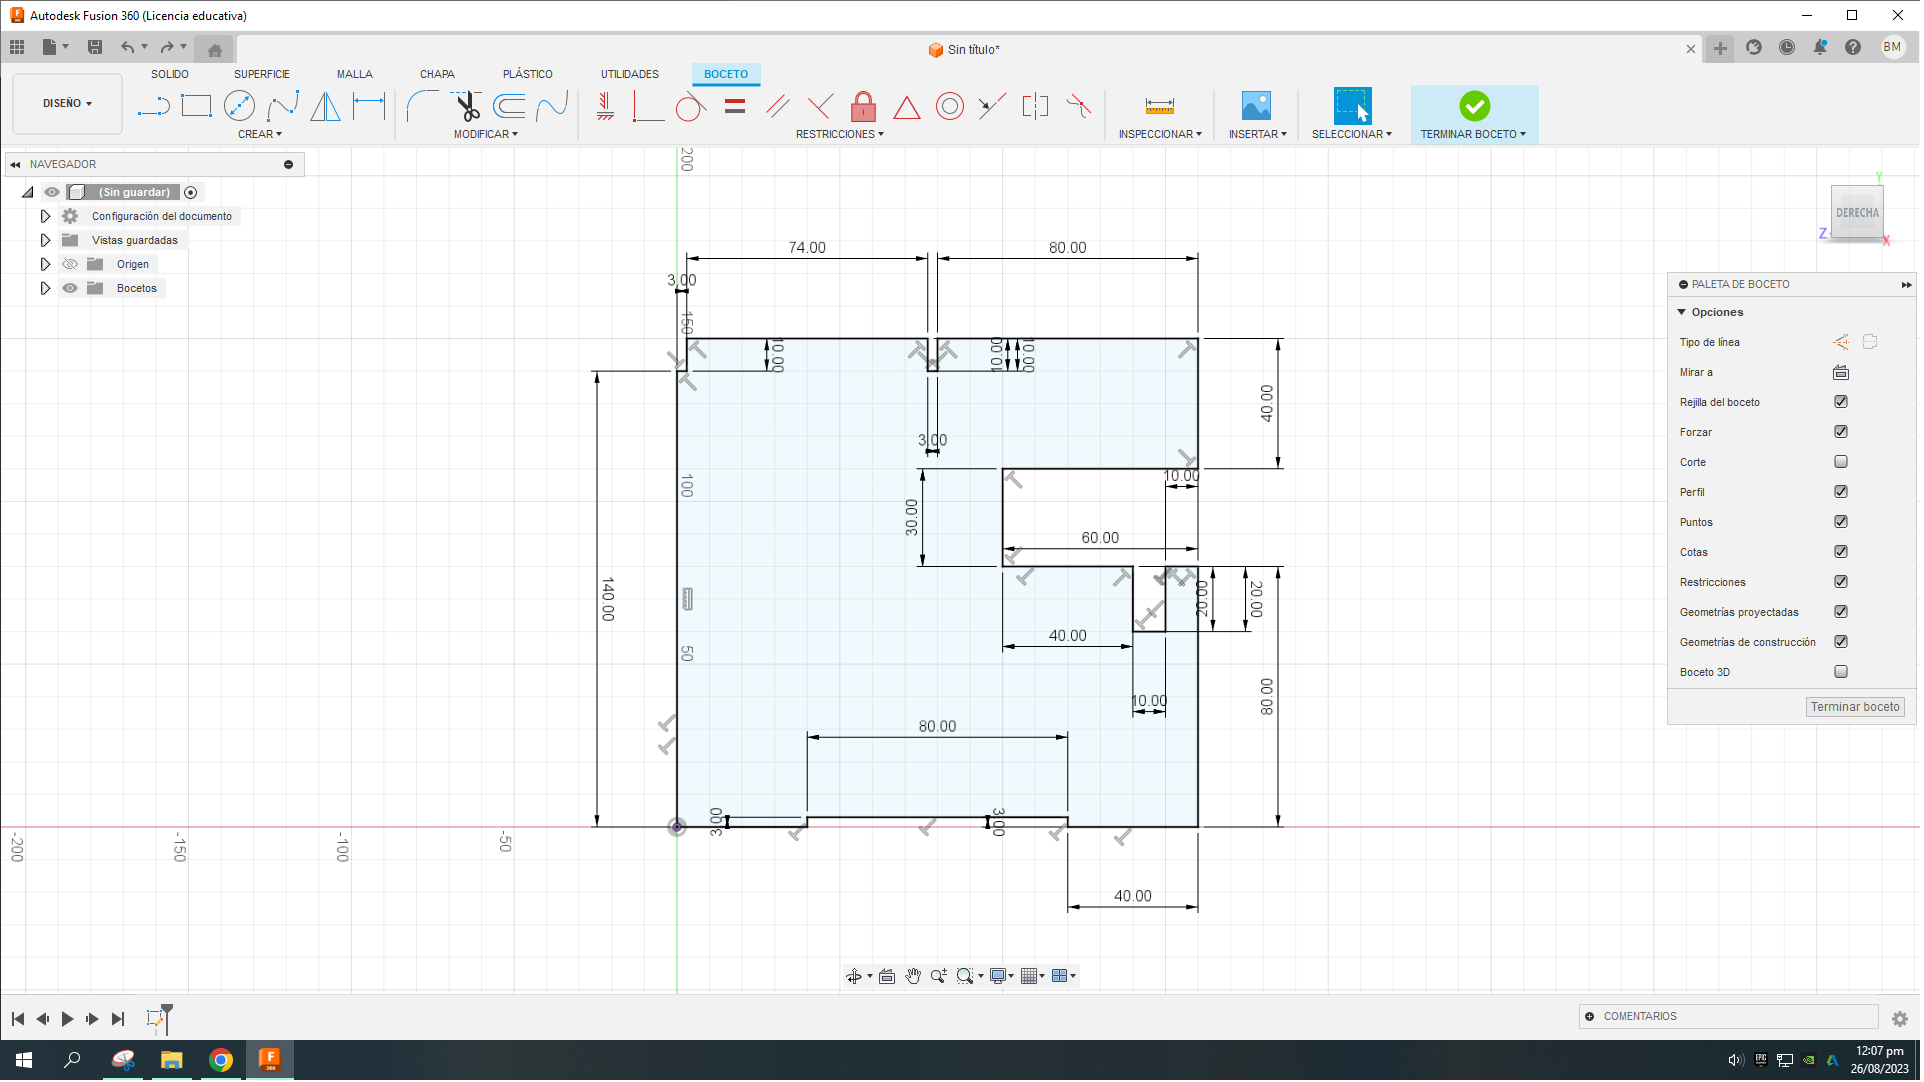1924x1082 pixels.
Task: Apply the Lock constraint icon
Action: (864, 106)
